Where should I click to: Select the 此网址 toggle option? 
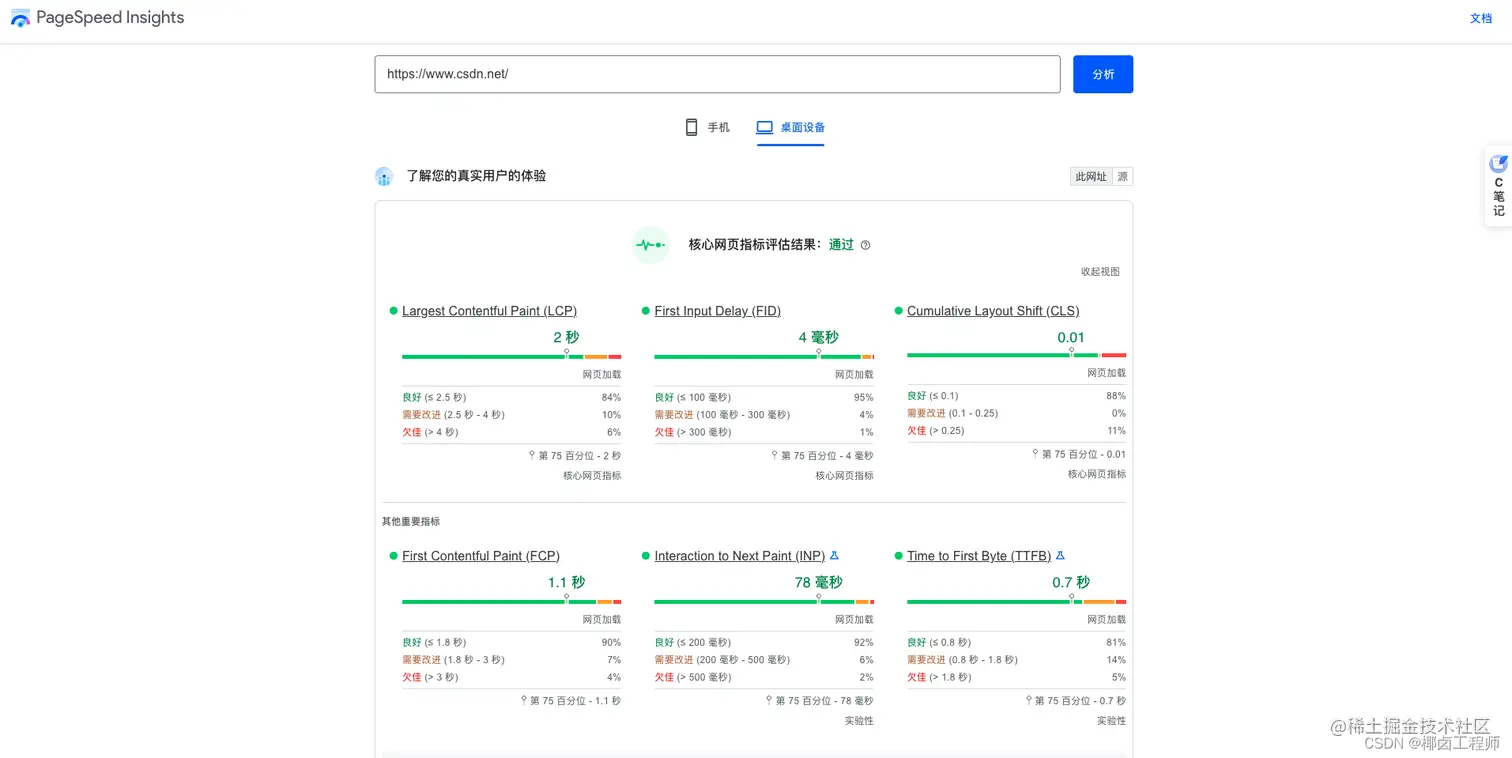[1091, 177]
